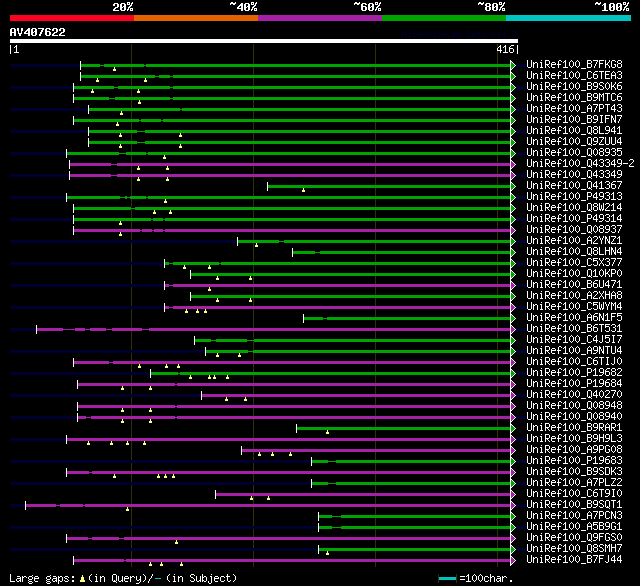Viewport: 640px width, 586px height.
Task: Select the UniRef100_B6U471 label
Action: click(x=574, y=285)
